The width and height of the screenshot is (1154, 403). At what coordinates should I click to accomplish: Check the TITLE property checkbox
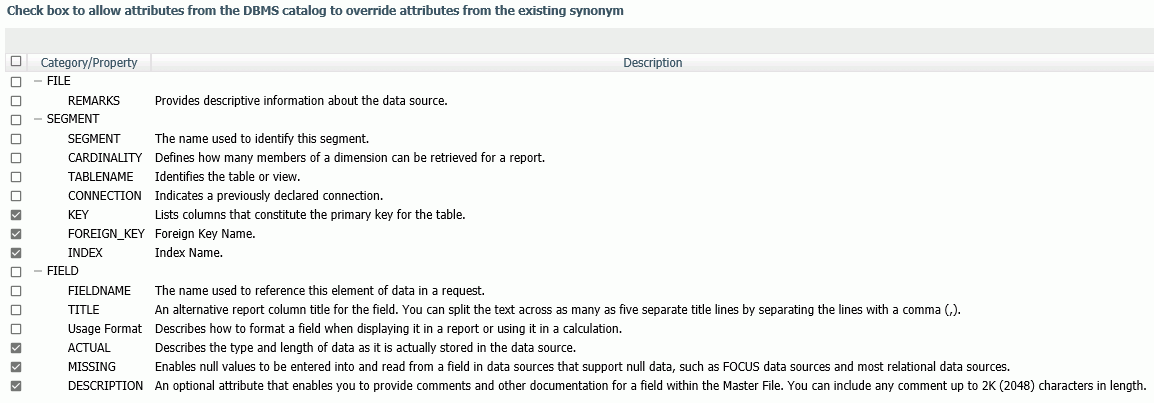click(x=15, y=310)
